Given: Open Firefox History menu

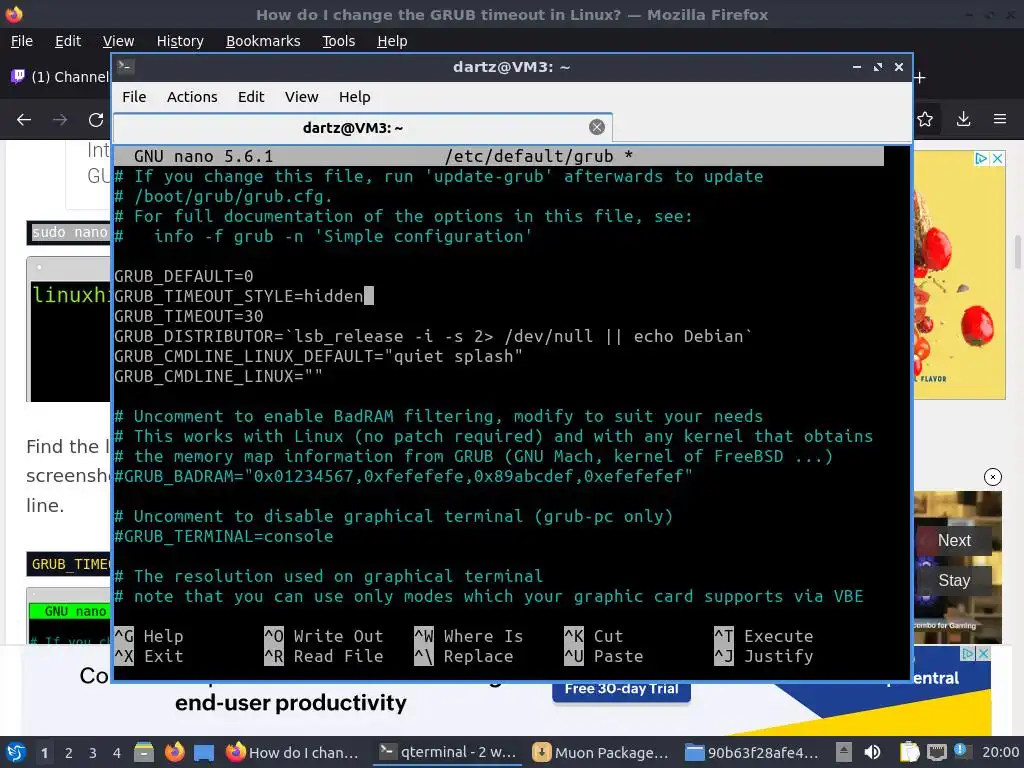Looking at the screenshot, I should [180, 41].
